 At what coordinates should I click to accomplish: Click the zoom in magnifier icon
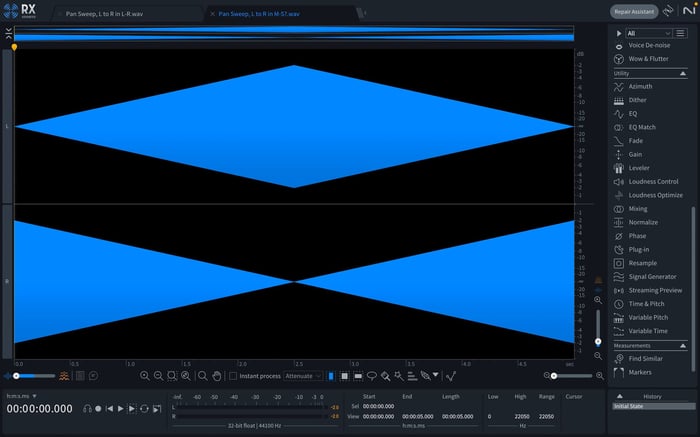145,376
